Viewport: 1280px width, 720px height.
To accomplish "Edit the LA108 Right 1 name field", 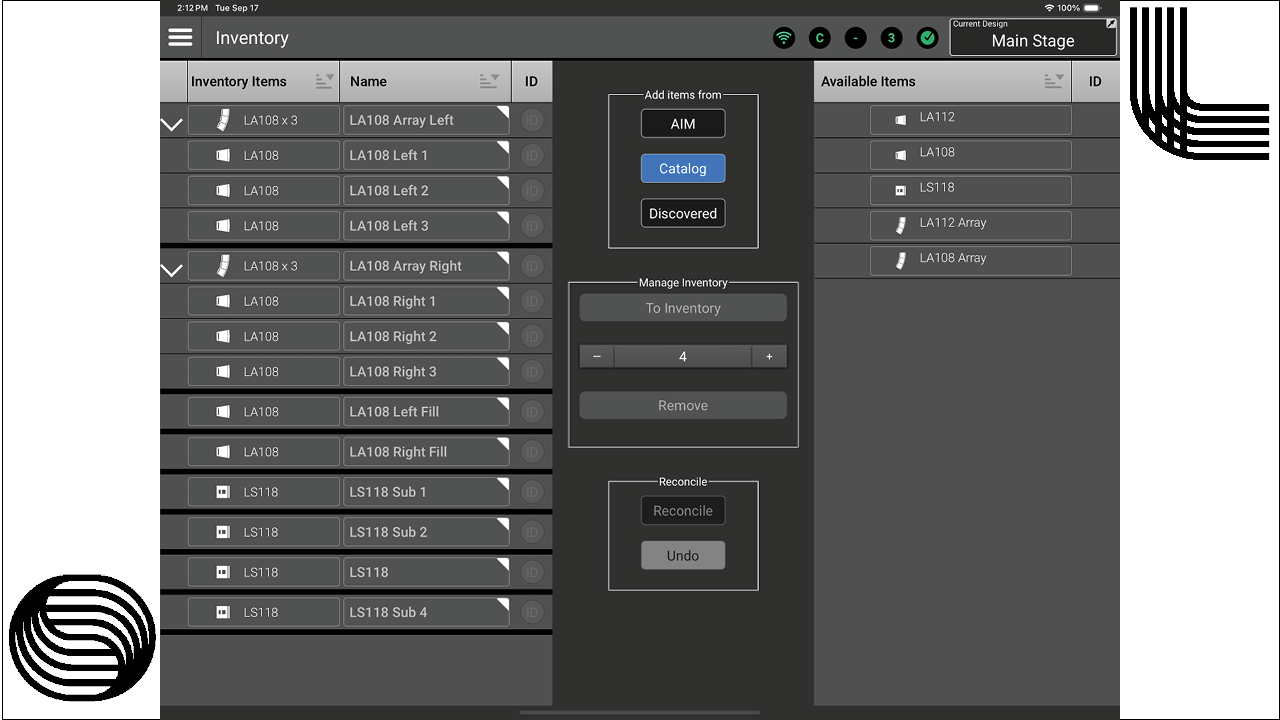I will (x=426, y=301).
